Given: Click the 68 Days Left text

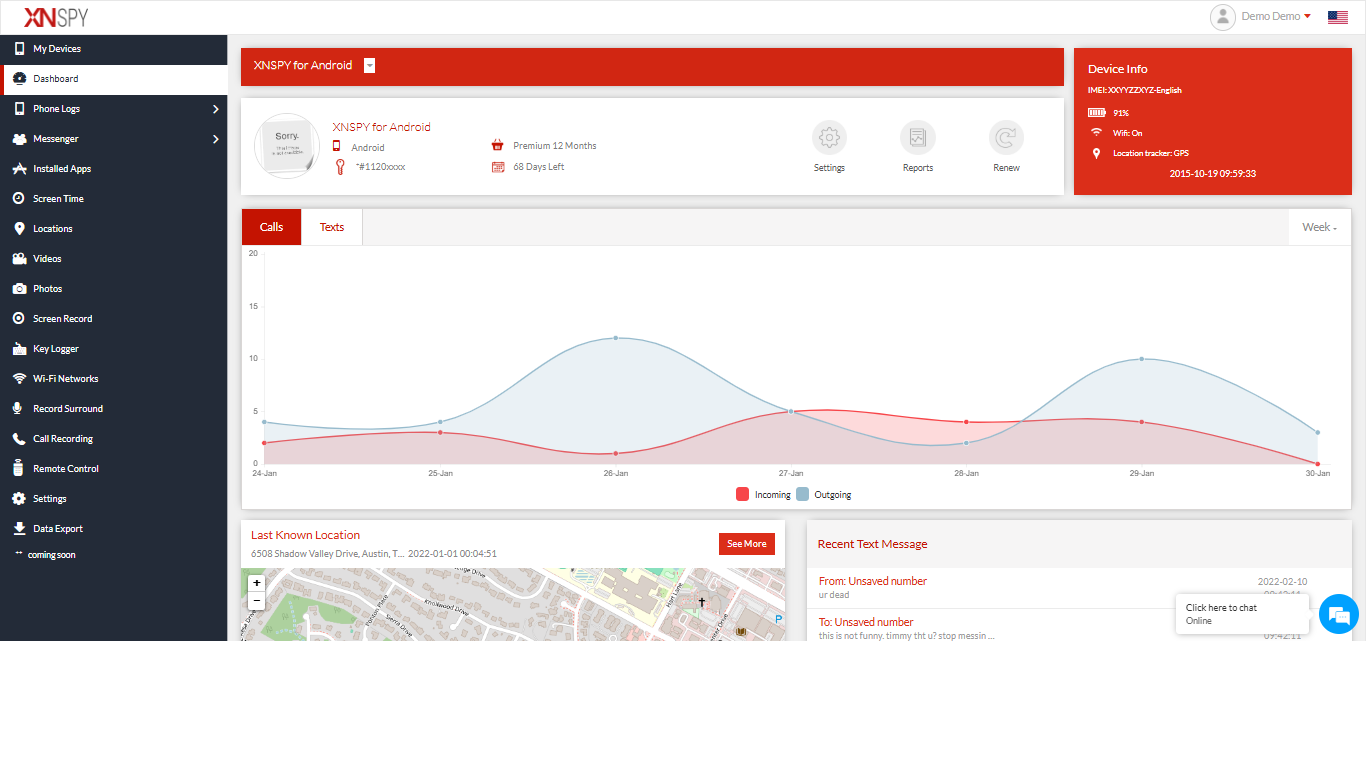Looking at the screenshot, I should pos(539,167).
